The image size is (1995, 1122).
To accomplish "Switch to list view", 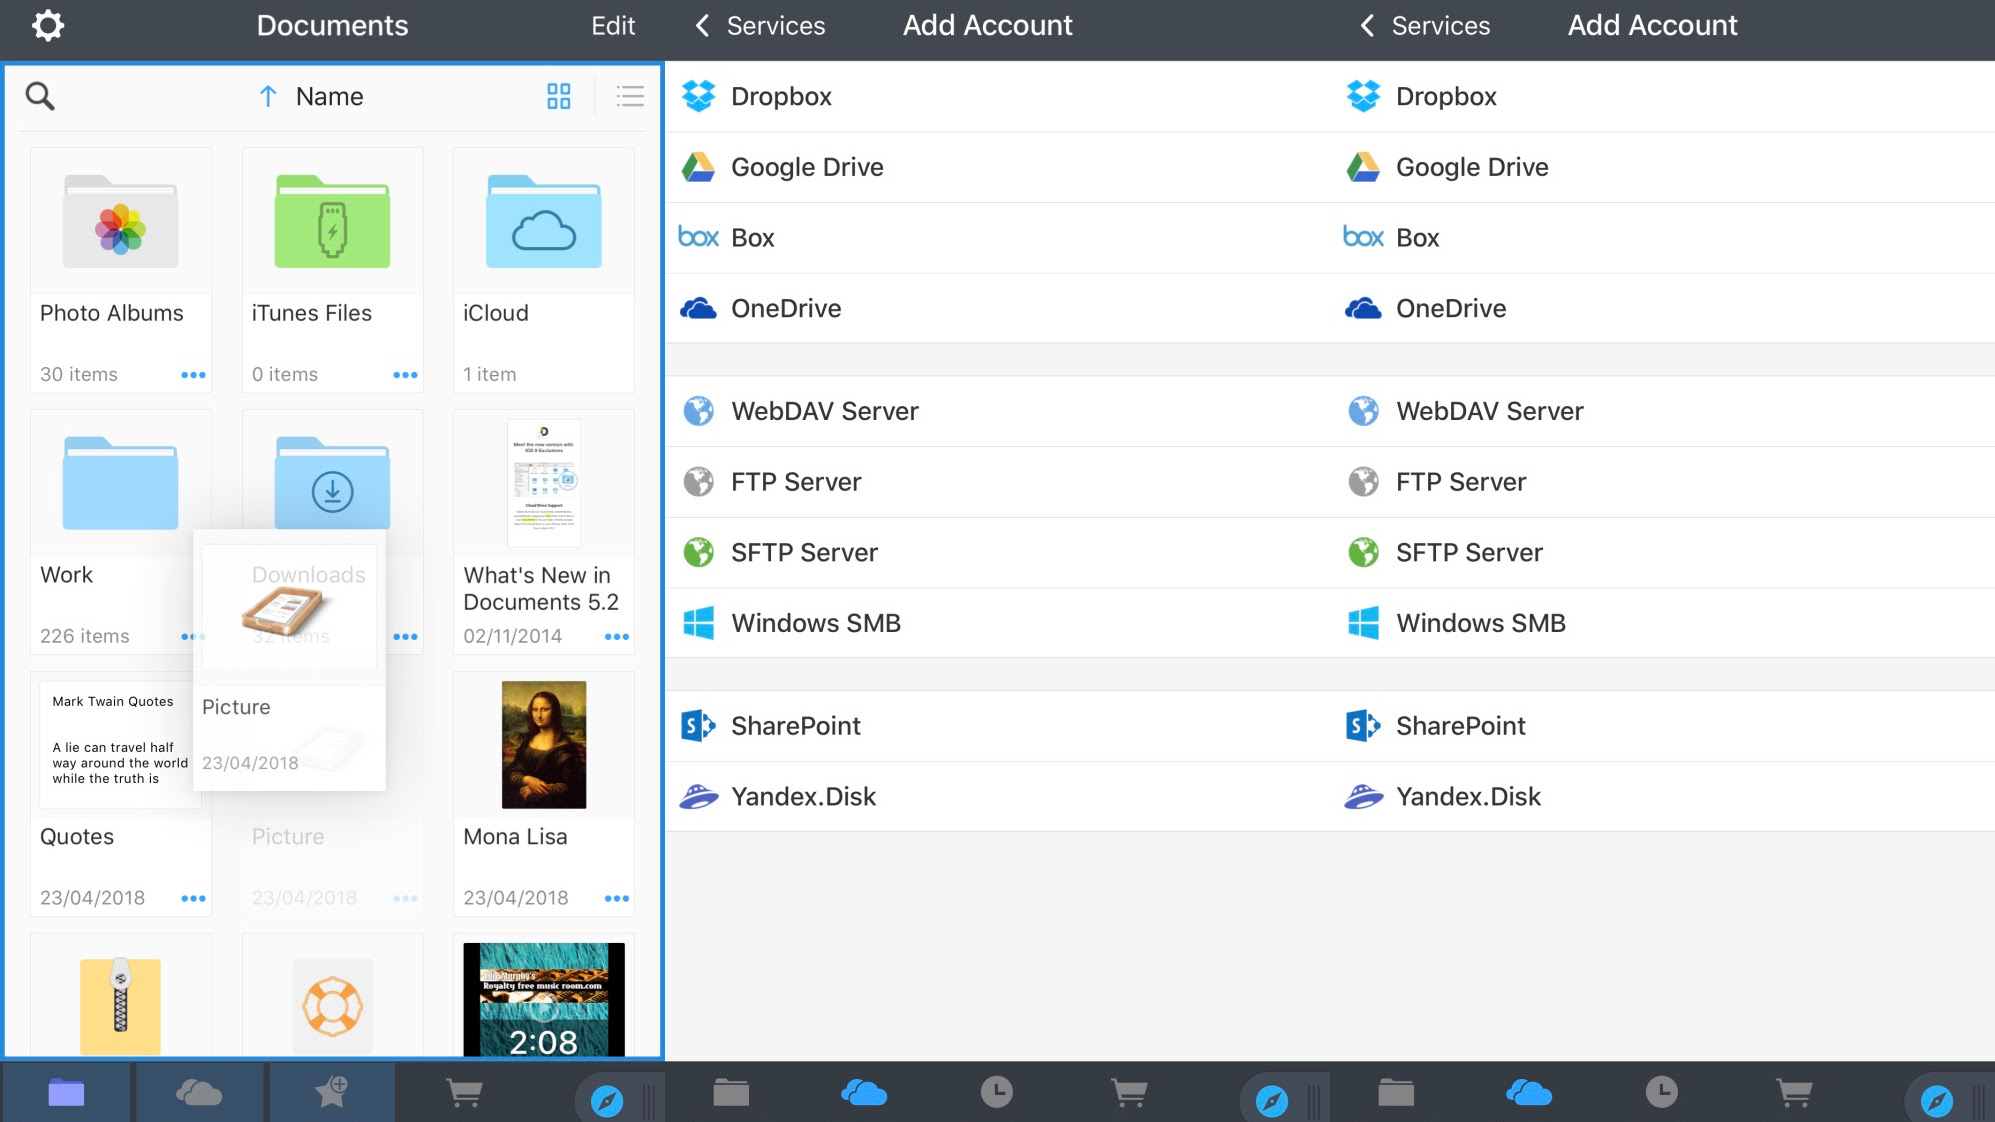I will pos(630,96).
